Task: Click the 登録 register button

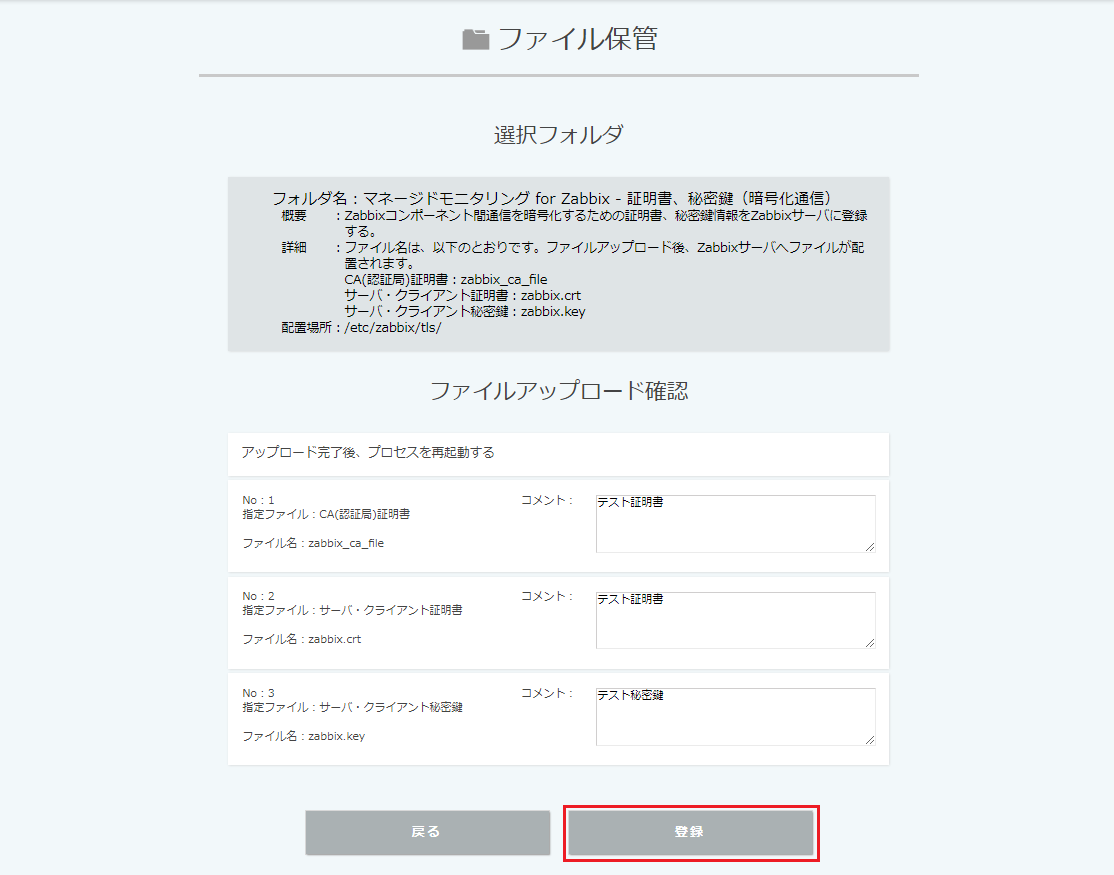Action: click(x=691, y=832)
